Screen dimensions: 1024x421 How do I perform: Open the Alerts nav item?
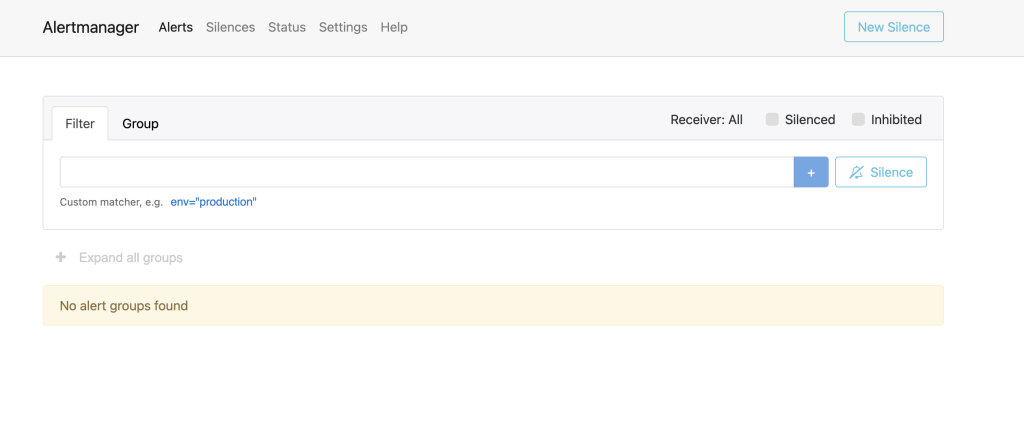pos(176,27)
